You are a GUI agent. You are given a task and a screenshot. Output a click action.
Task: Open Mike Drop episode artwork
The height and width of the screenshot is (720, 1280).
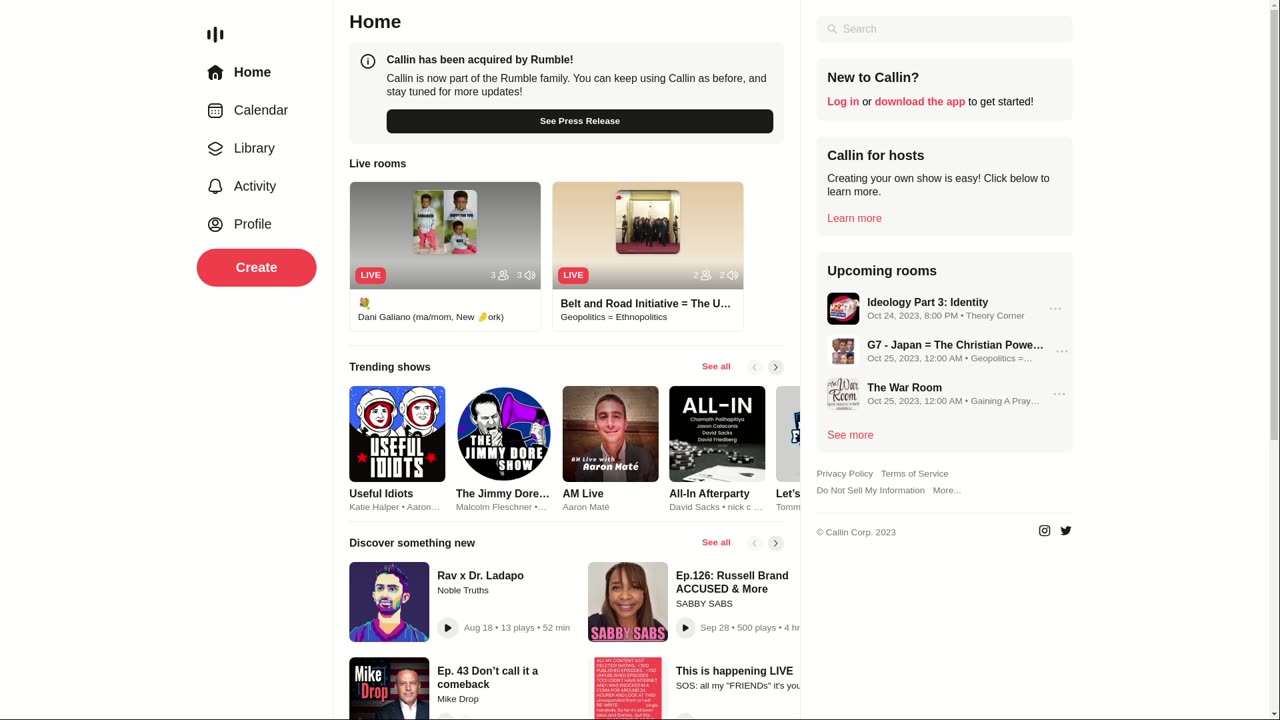389,688
